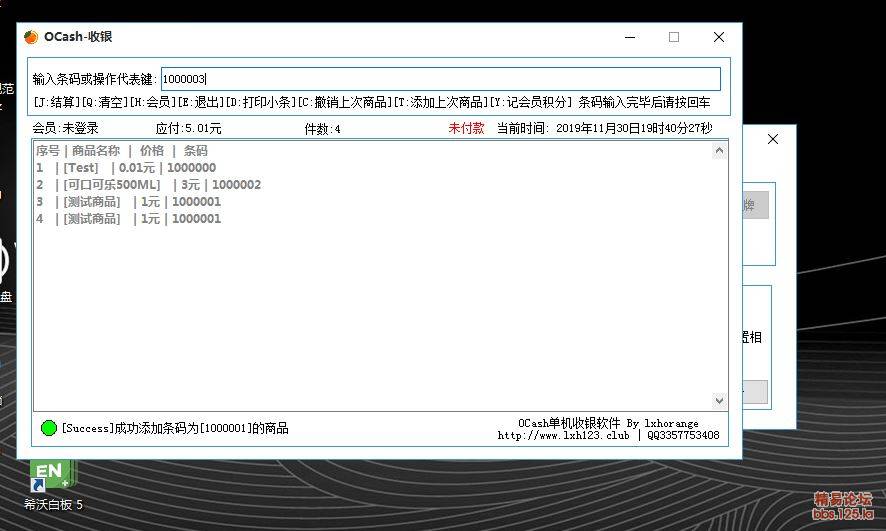Click the barcode input field containing 1000003

point(440,79)
